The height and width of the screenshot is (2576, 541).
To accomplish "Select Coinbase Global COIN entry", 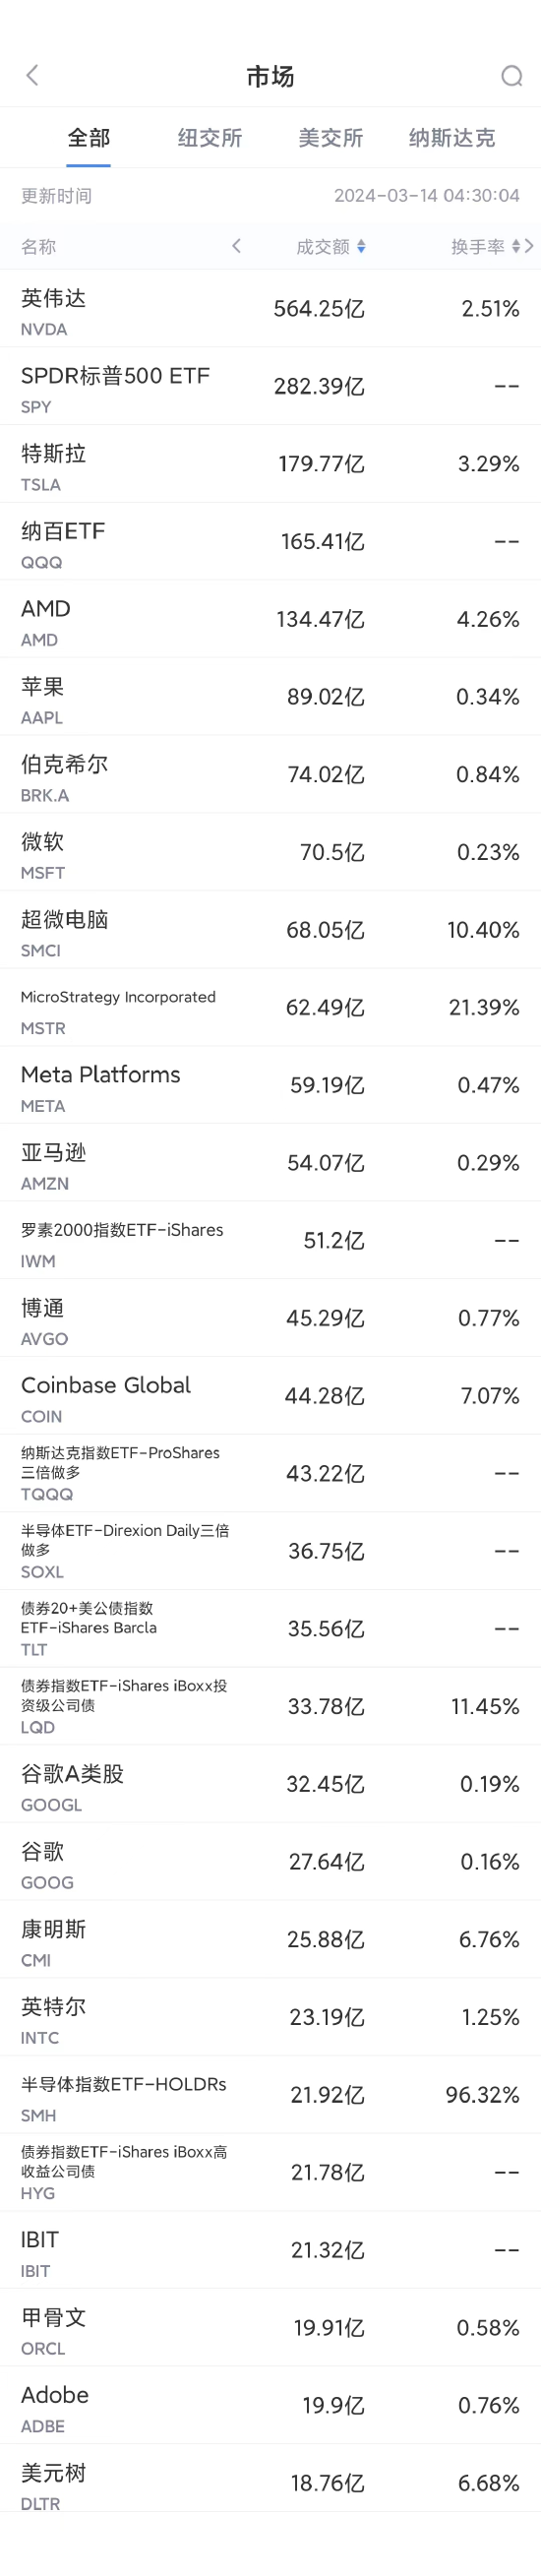I will tap(270, 1396).
